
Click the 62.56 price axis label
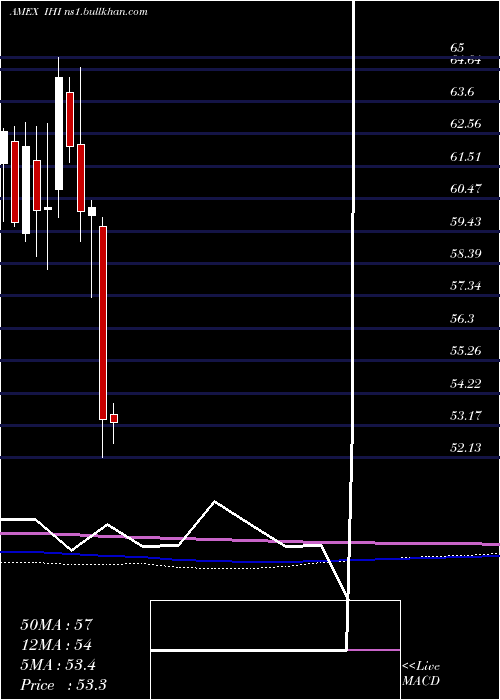(x=466, y=124)
